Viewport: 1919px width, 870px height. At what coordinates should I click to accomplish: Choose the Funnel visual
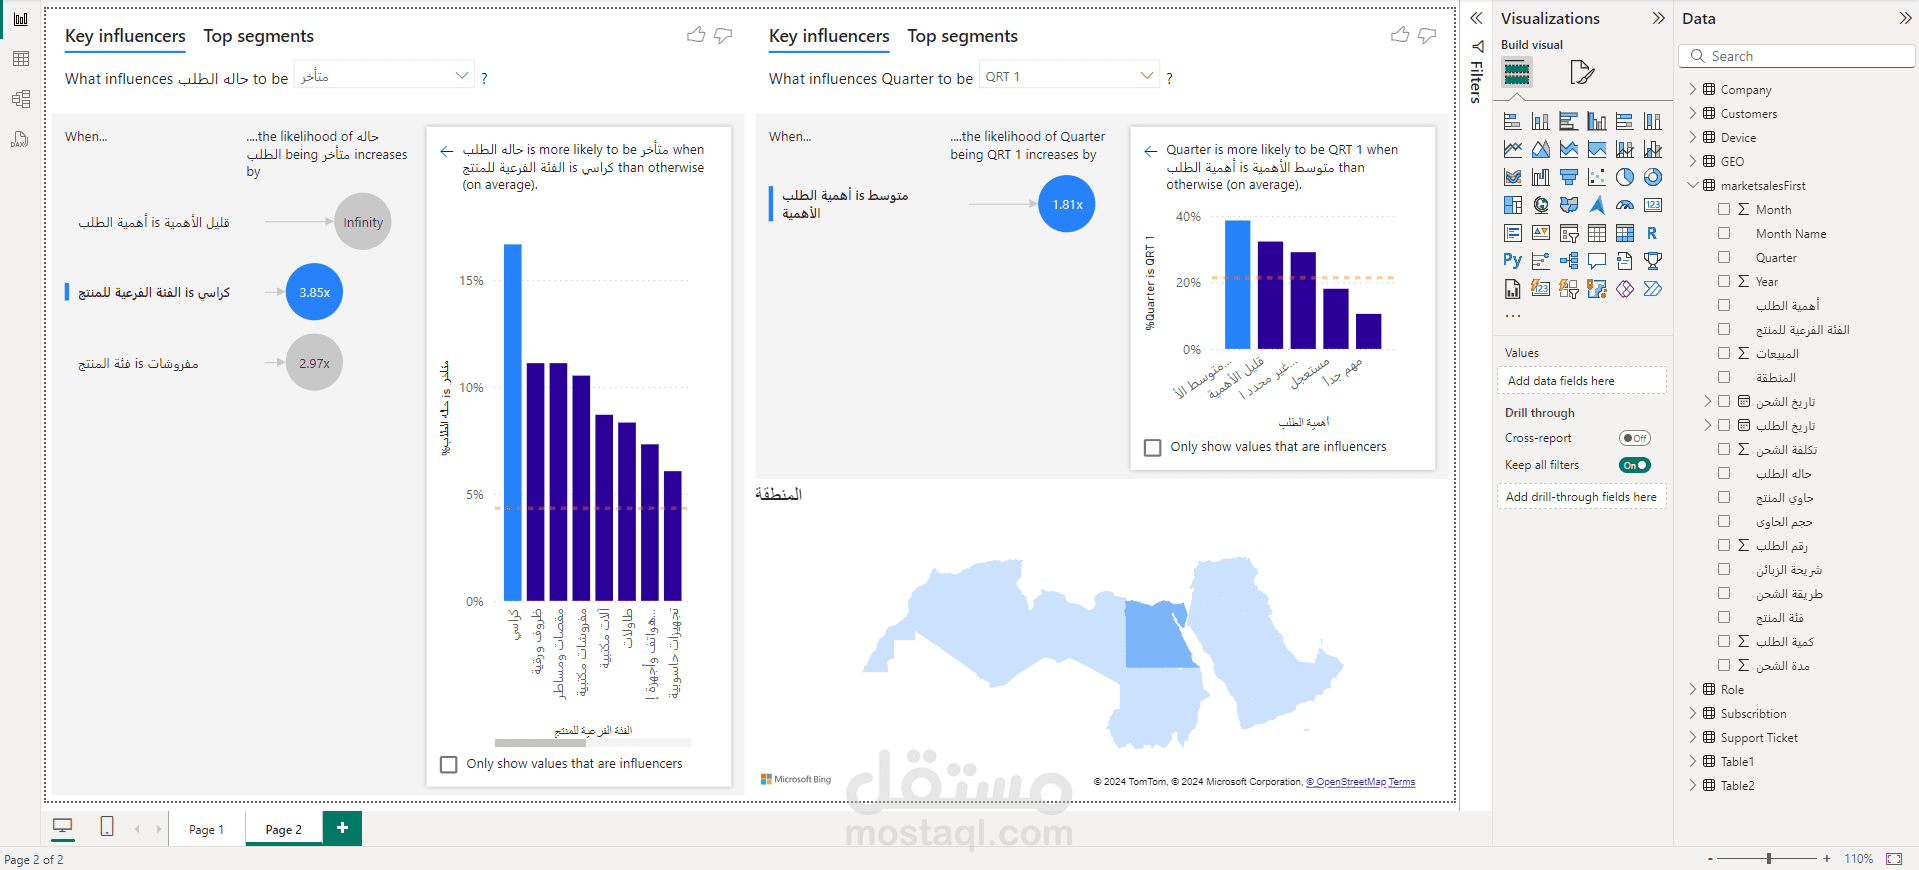[1569, 177]
